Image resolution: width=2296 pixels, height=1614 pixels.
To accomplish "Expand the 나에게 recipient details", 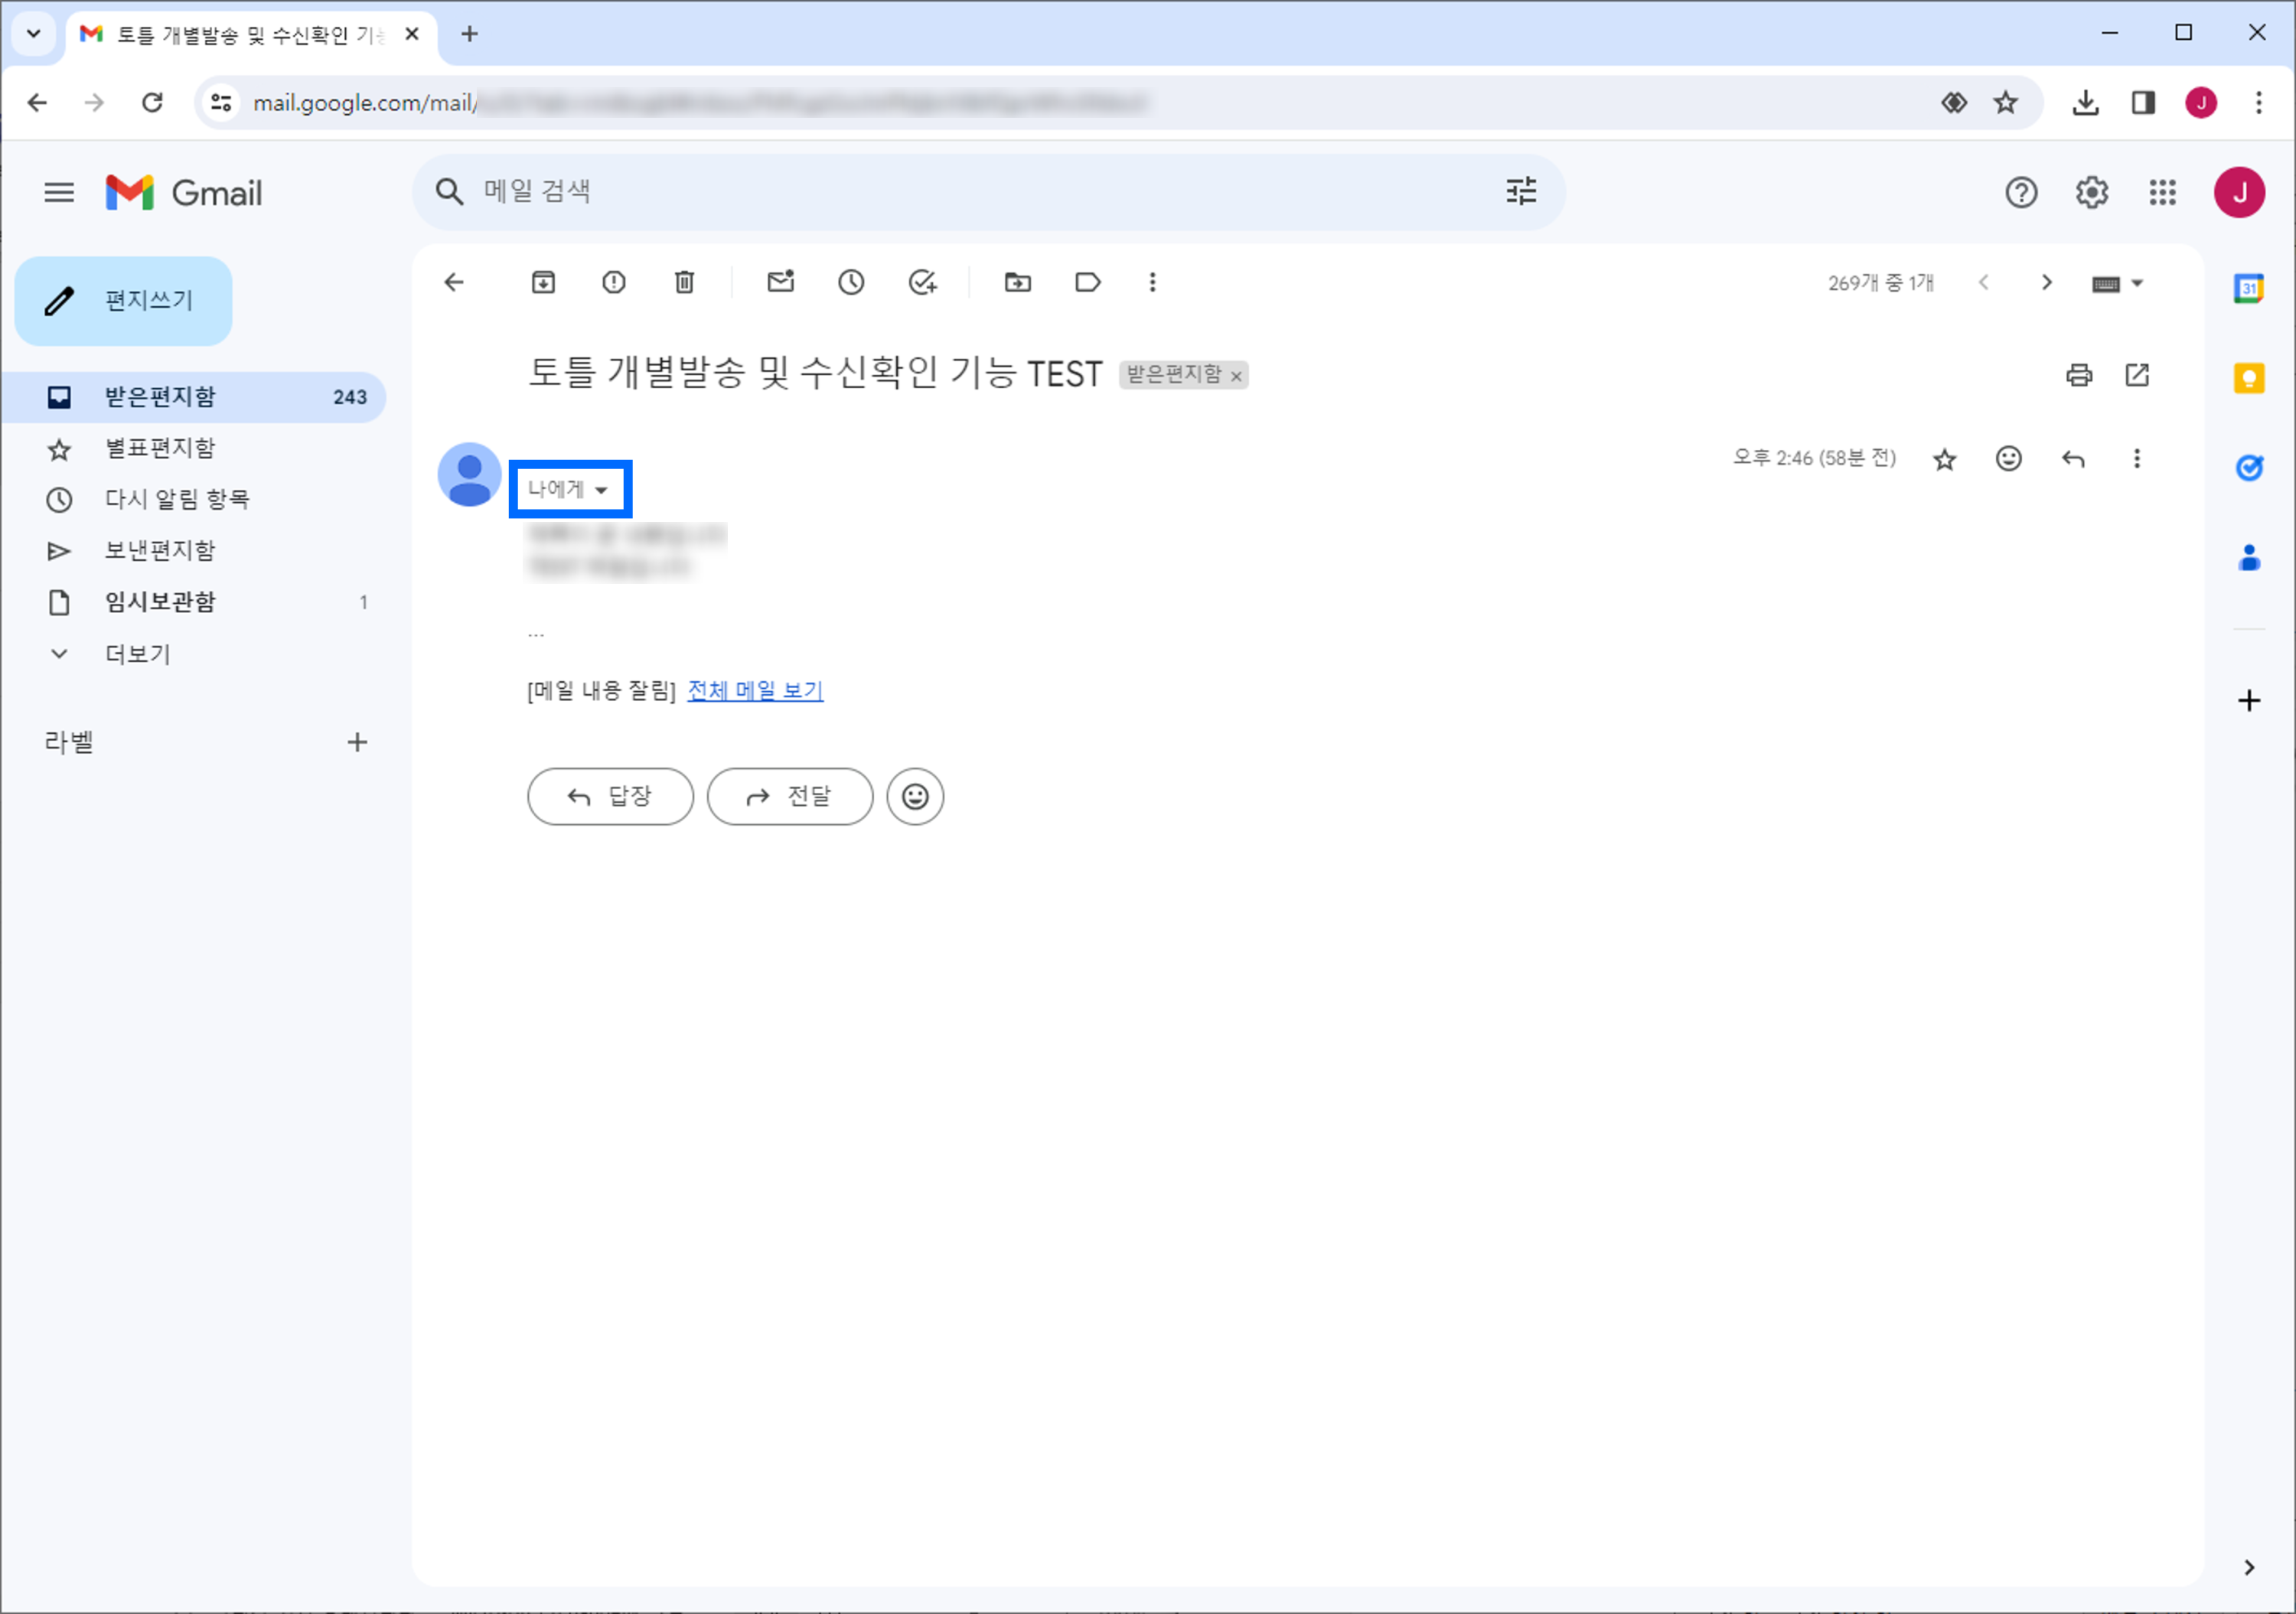I will [x=570, y=489].
